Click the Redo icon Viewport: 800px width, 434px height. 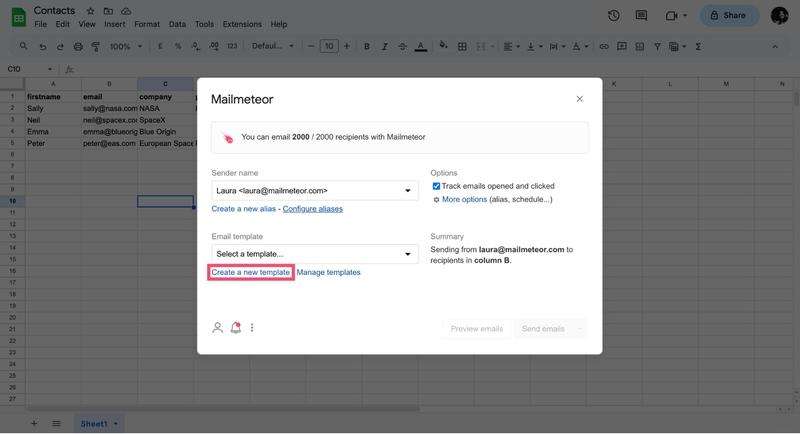[x=60, y=46]
